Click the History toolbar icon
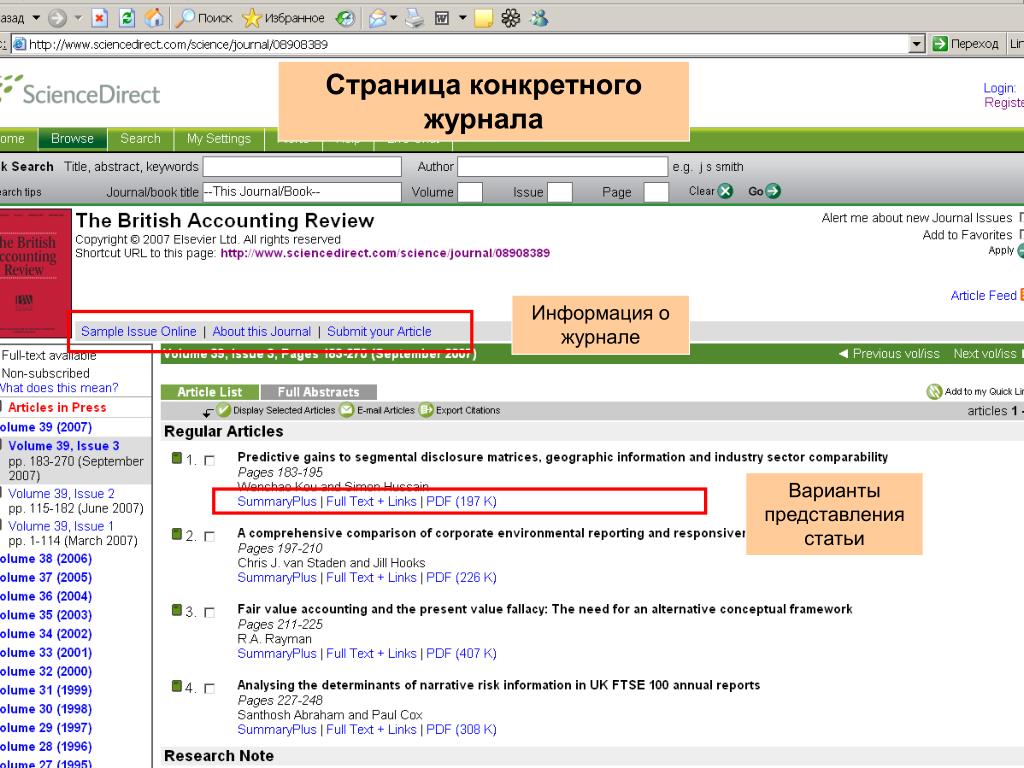Viewport: 1024px width, 768px height. point(345,18)
